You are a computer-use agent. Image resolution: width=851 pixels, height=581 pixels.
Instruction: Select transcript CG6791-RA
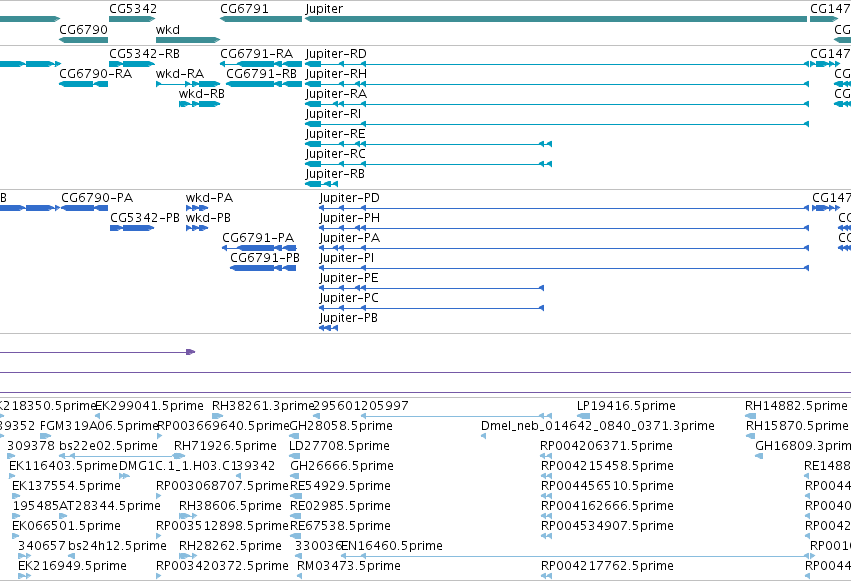coord(261,64)
